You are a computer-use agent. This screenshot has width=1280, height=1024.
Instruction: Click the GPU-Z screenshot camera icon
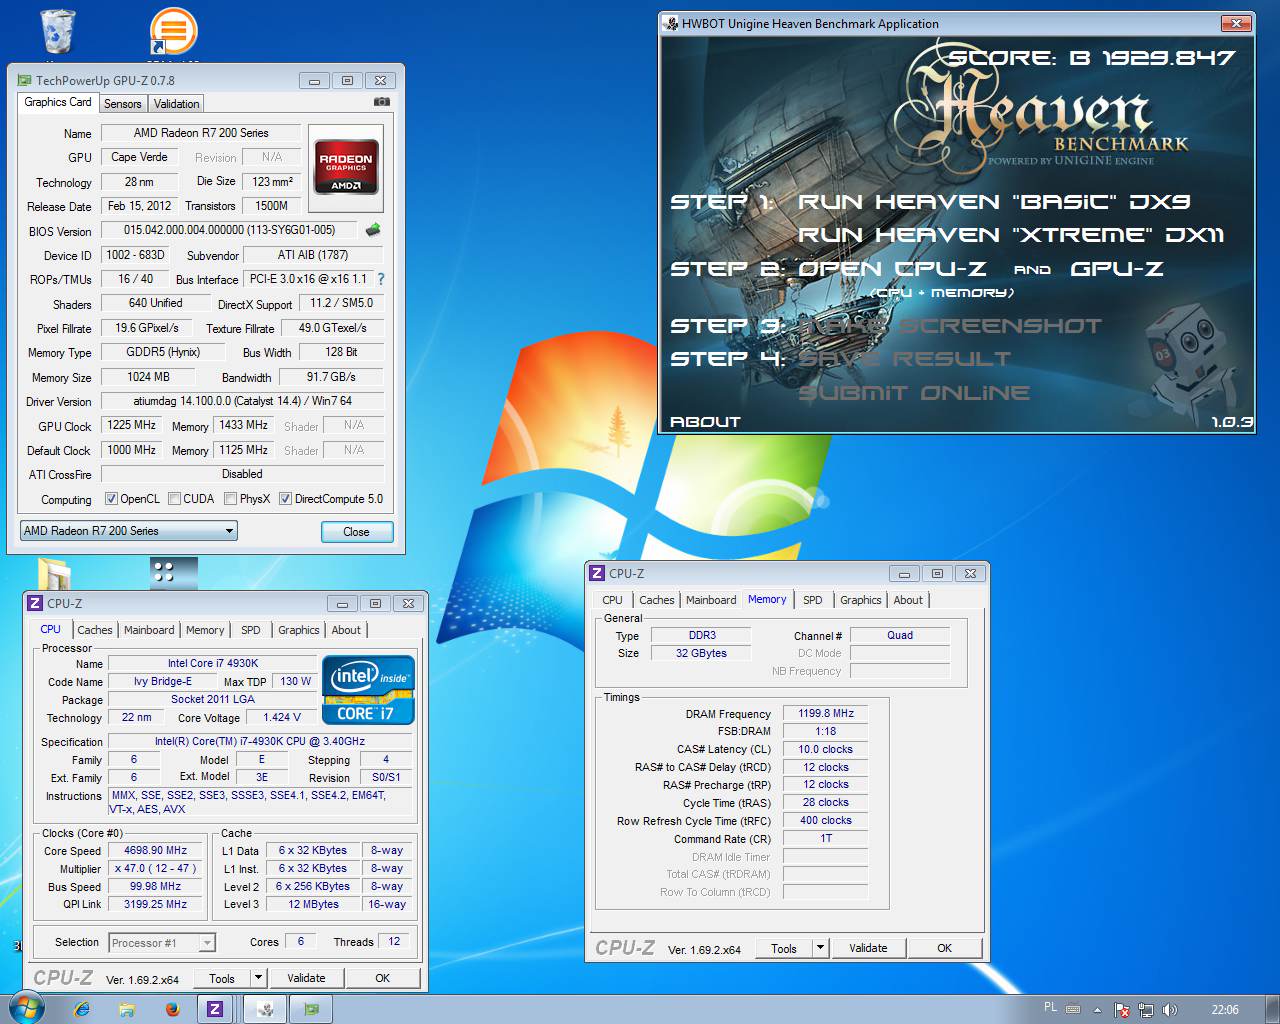tap(381, 101)
